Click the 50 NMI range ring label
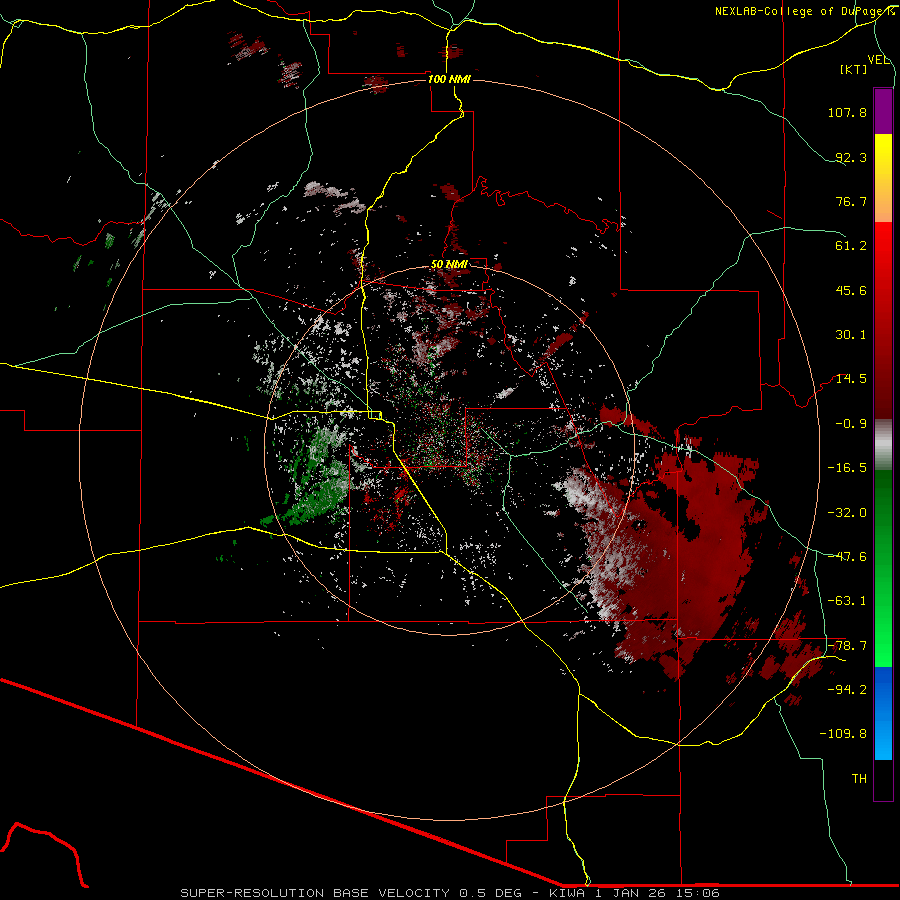 [x=449, y=265]
